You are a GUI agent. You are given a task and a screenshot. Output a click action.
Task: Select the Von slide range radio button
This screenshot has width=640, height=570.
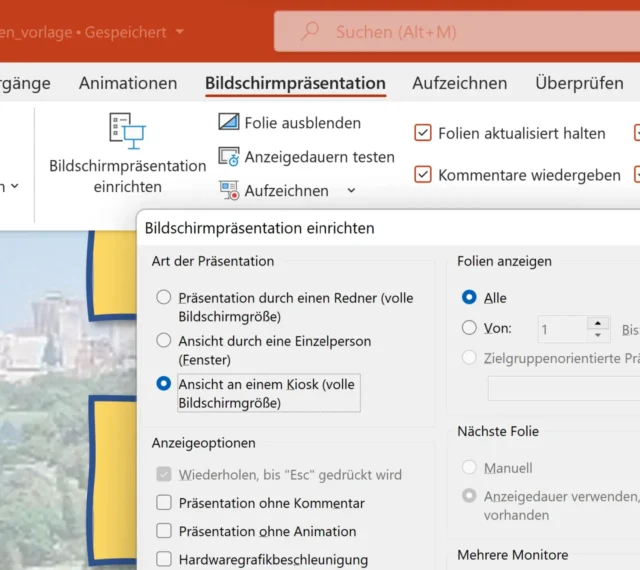point(469,328)
